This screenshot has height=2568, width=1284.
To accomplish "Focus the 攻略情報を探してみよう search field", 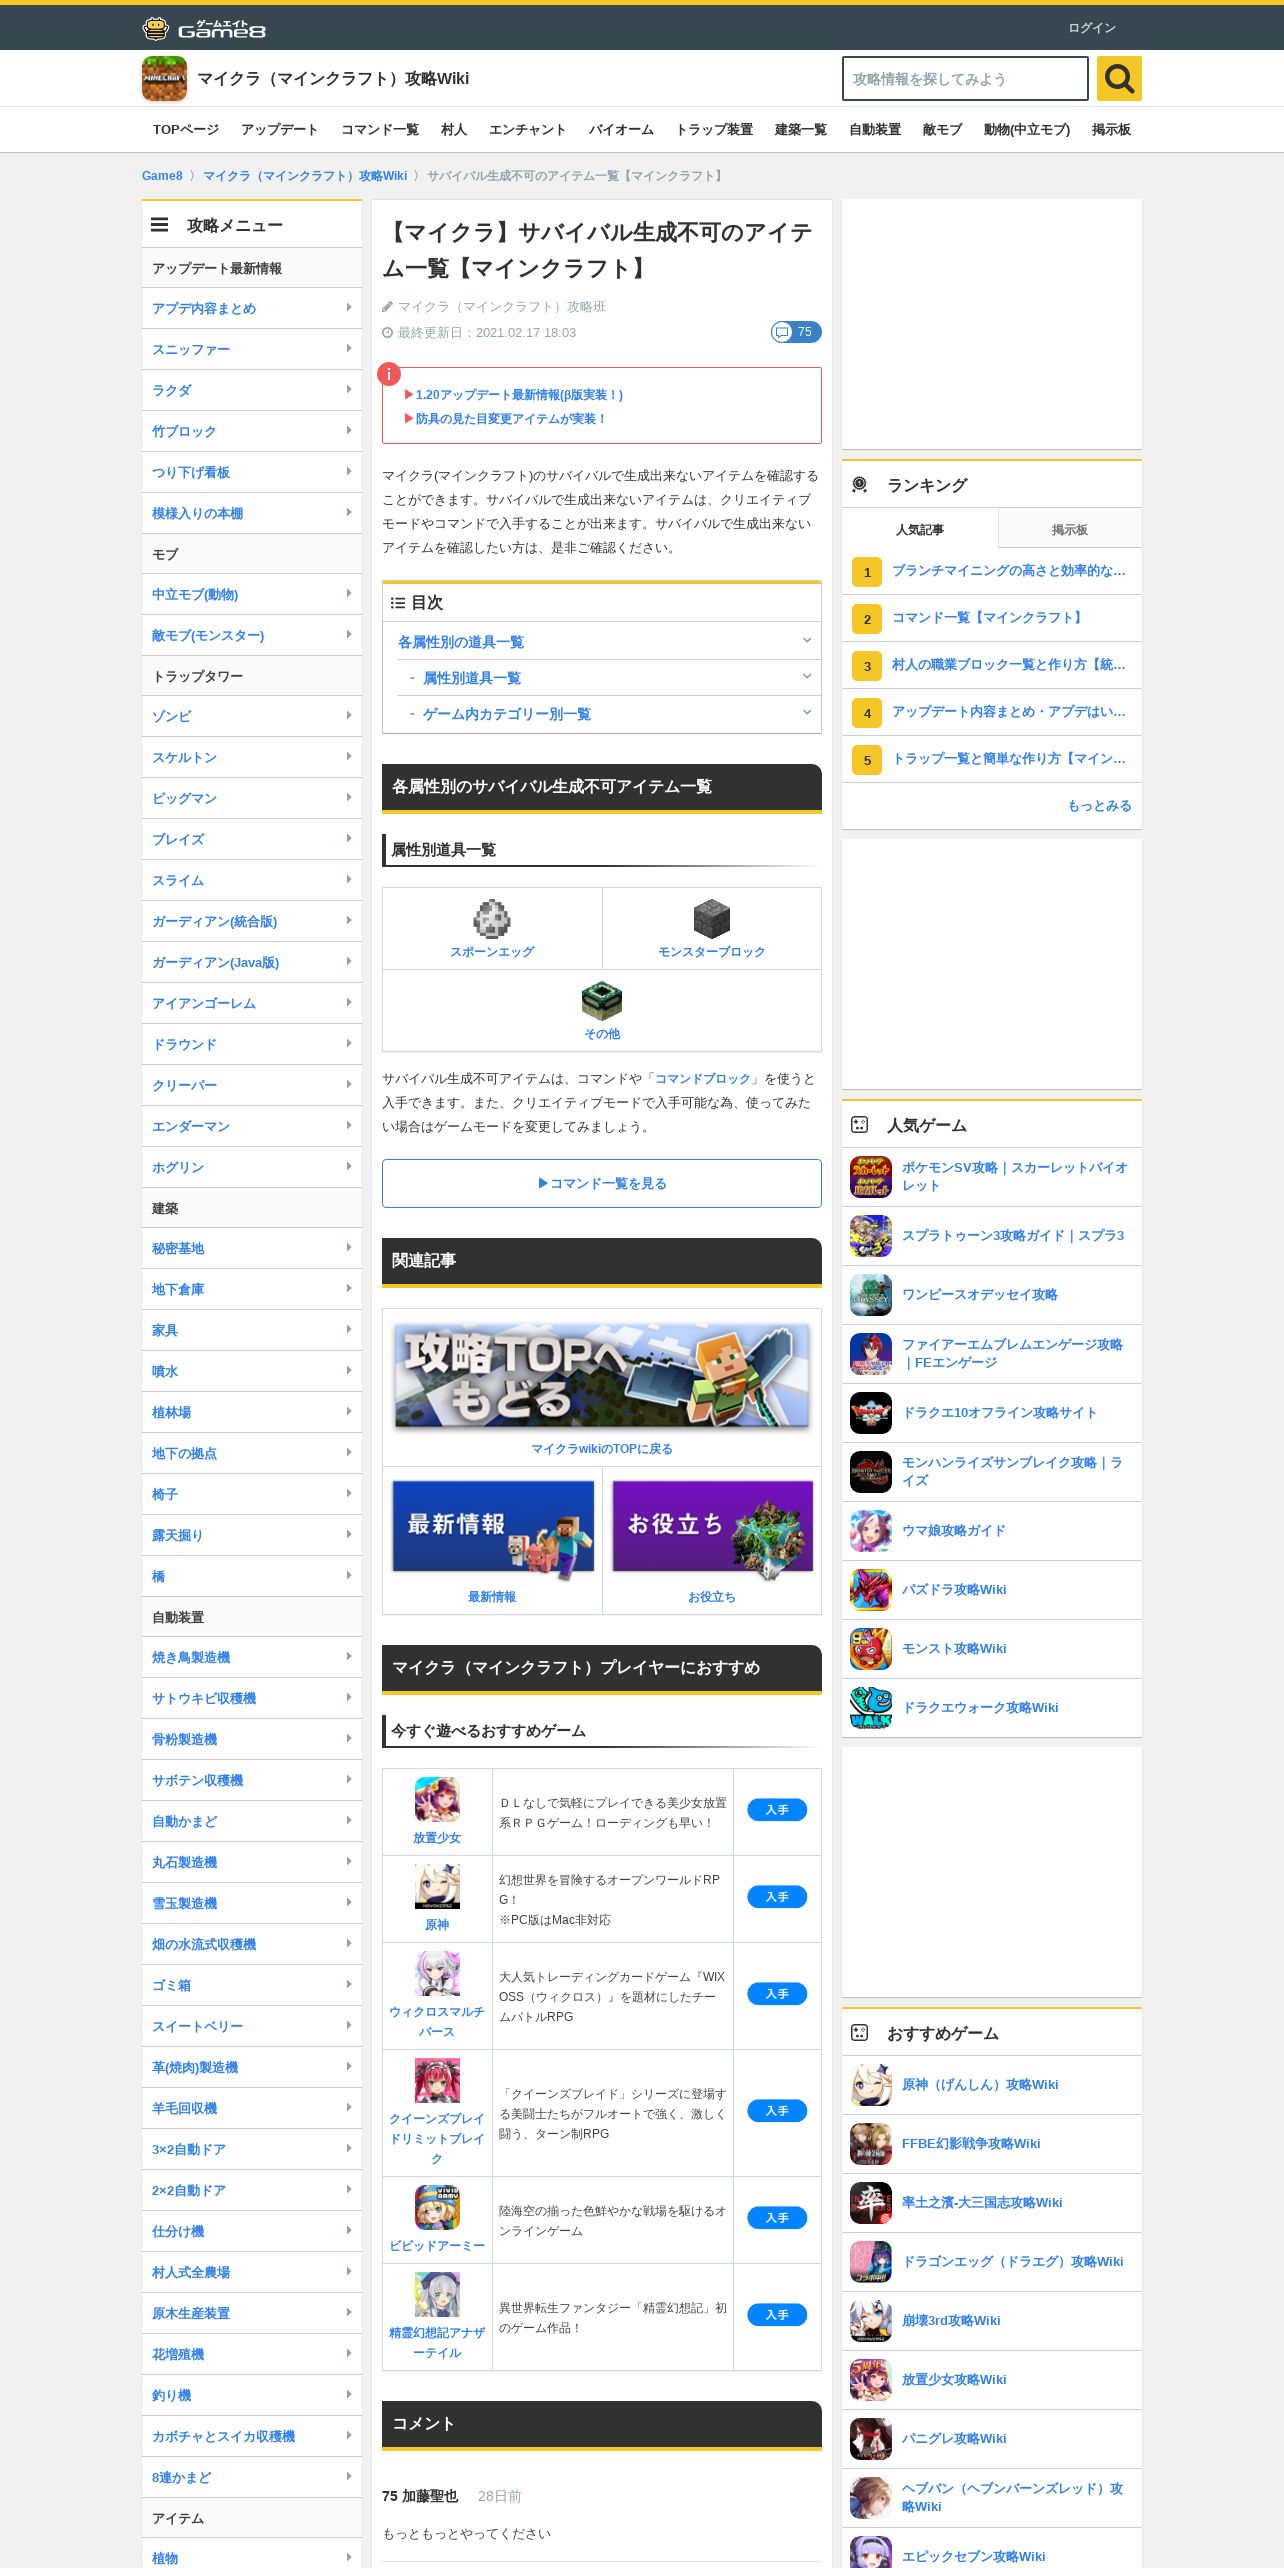I will [965, 78].
